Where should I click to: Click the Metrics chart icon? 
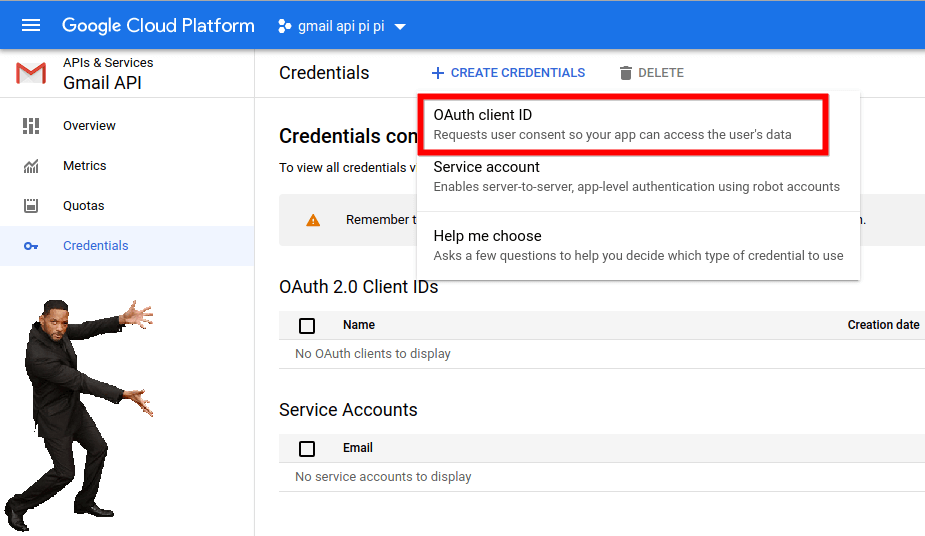(x=31, y=166)
